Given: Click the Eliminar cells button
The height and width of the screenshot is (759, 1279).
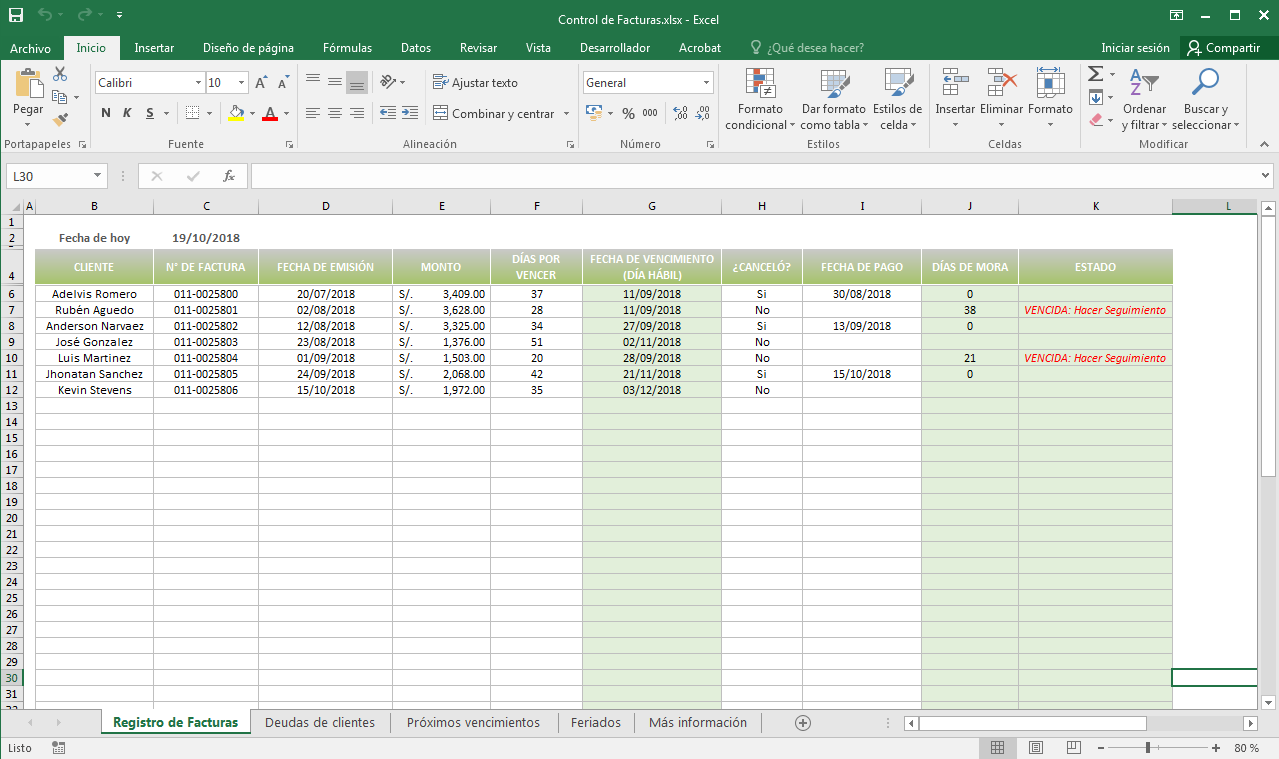Looking at the screenshot, I should click(x=1001, y=99).
